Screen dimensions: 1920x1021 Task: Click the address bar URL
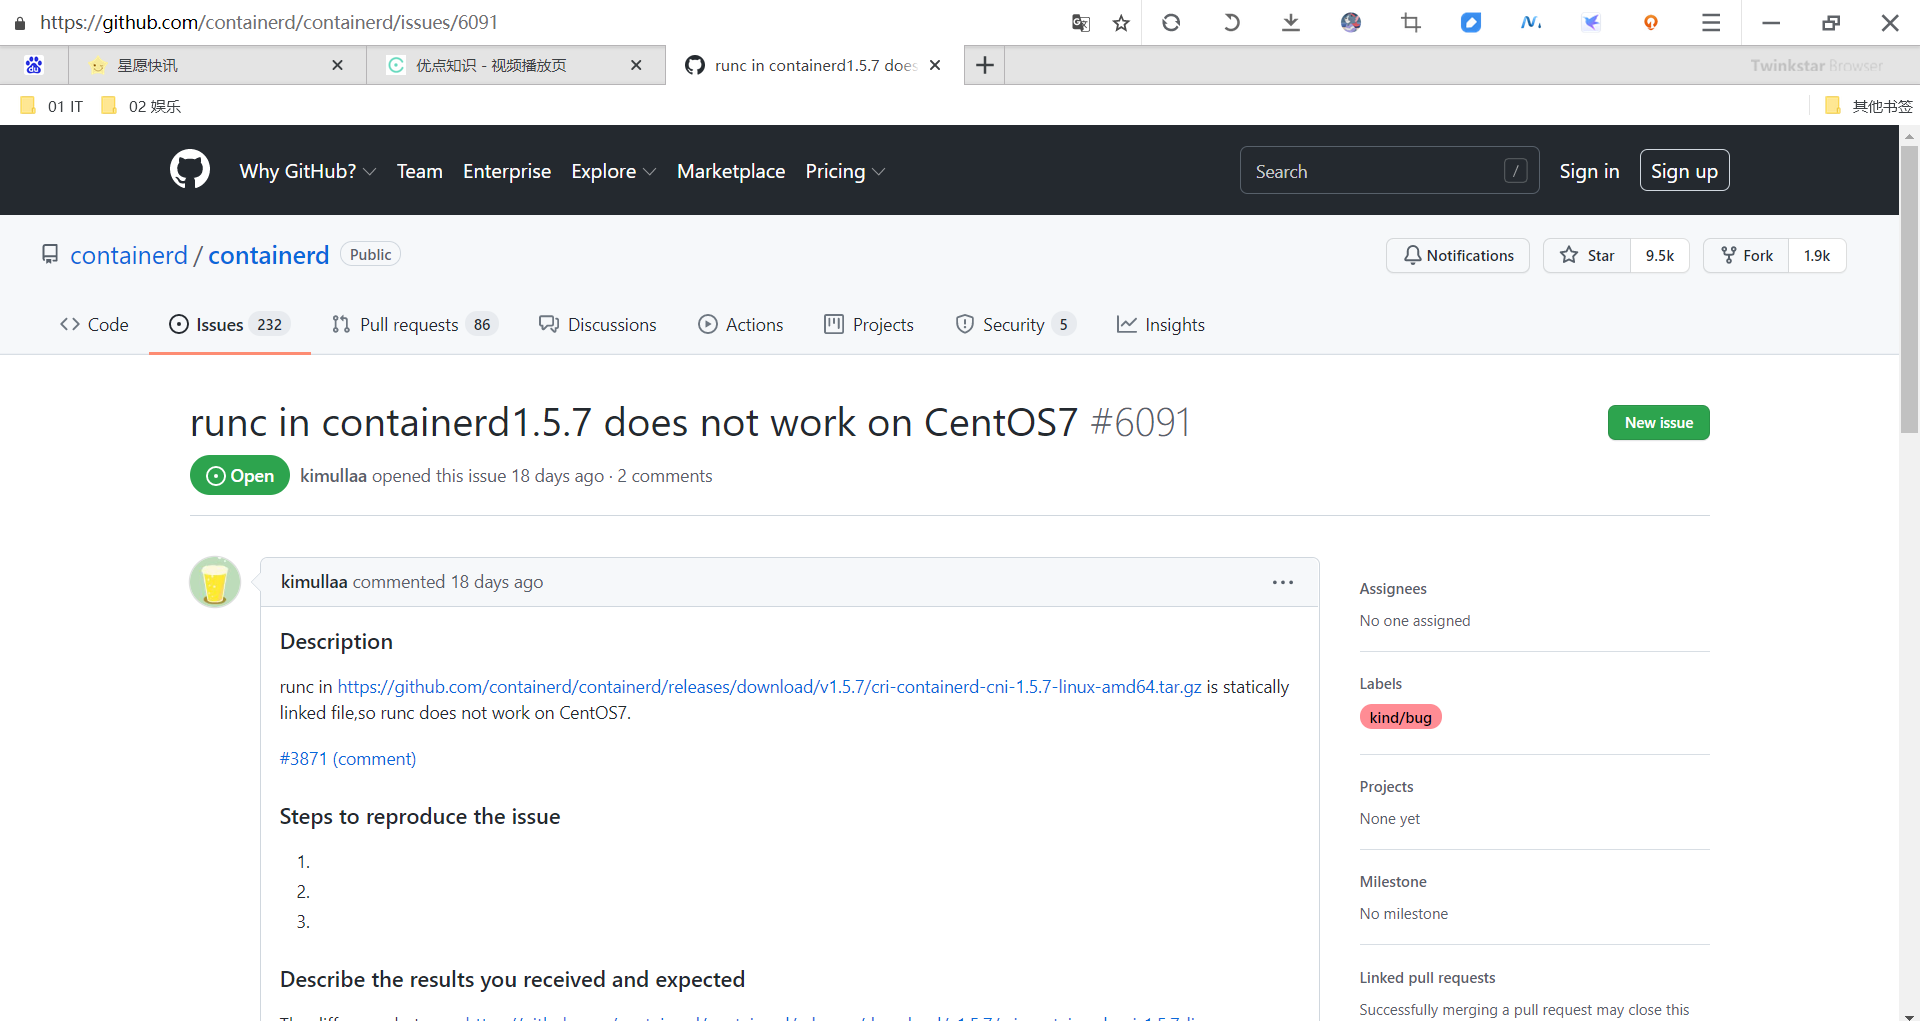[x=269, y=22]
